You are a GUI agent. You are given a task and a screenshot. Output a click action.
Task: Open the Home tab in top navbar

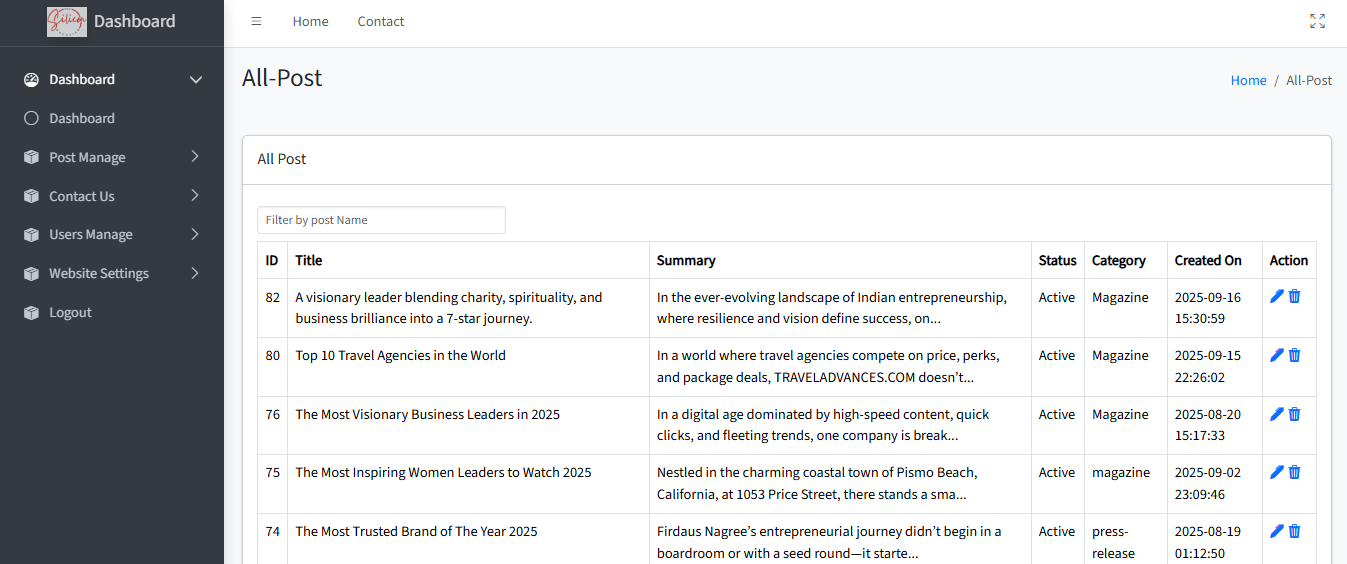coord(310,21)
